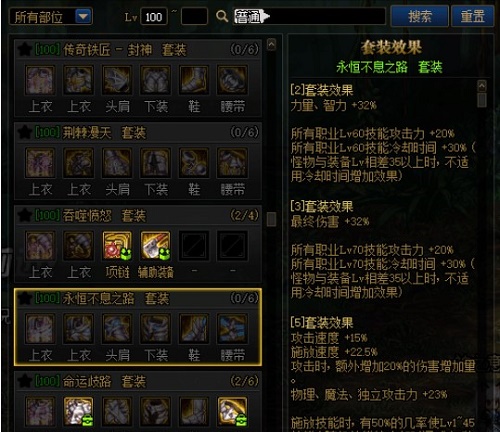Toggle favorite star for 荆棘漫天 set

pyautogui.click(x=25, y=132)
